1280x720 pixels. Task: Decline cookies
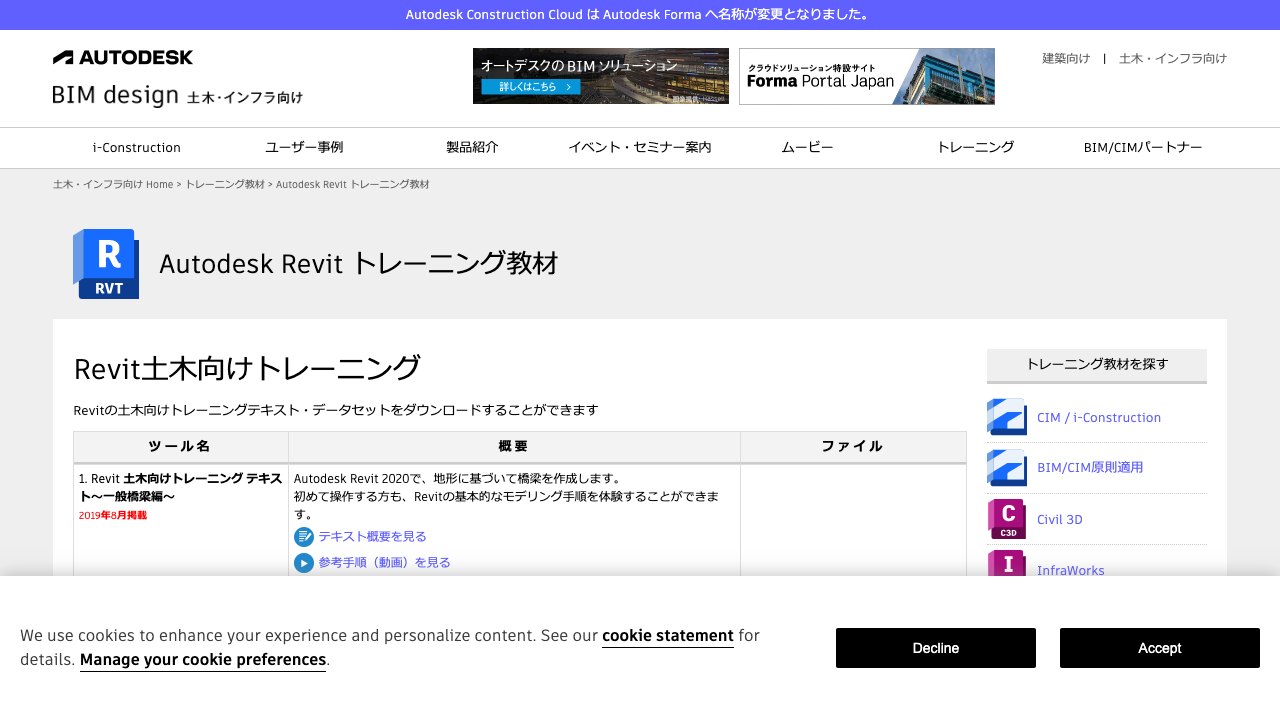click(x=936, y=648)
